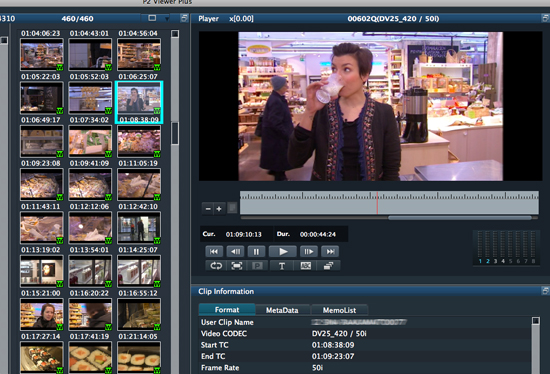This screenshot has width=550, height=374.
Task: Click the small square beside zoom plus
Action: tap(232, 208)
